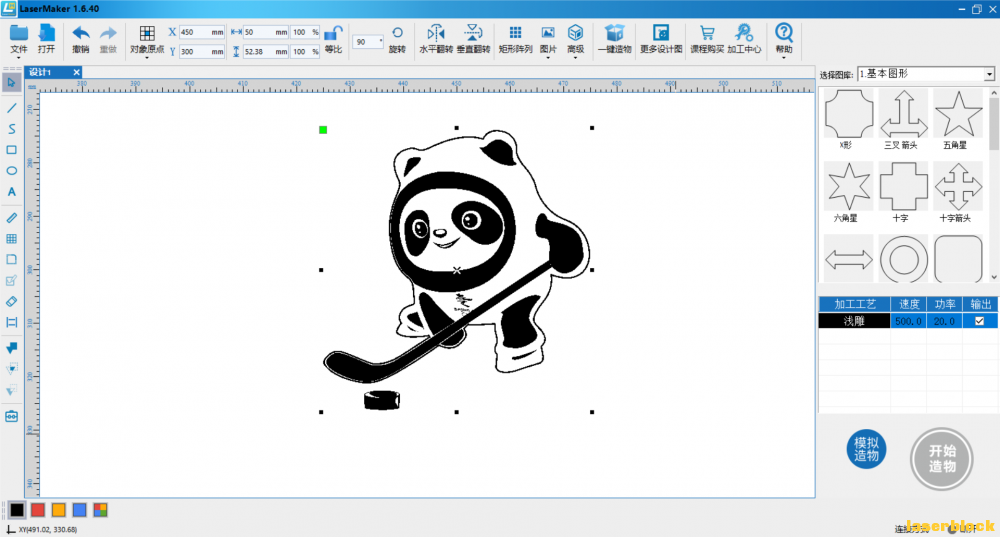Click the 加工工艺 column header

855,304
